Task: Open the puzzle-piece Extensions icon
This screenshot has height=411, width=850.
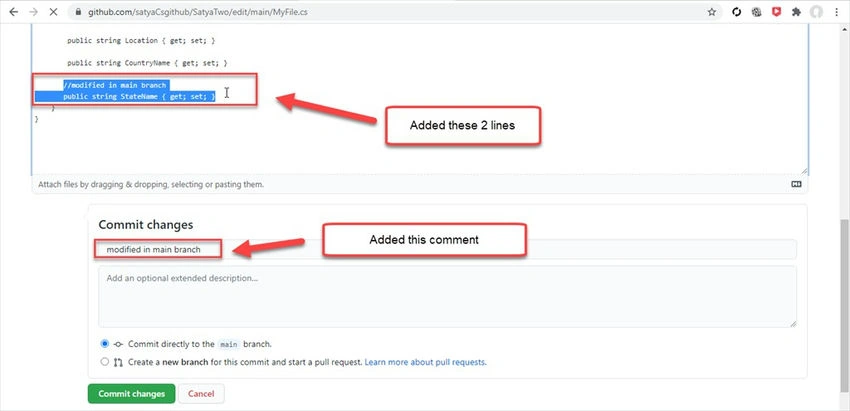Action: coord(796,12)
